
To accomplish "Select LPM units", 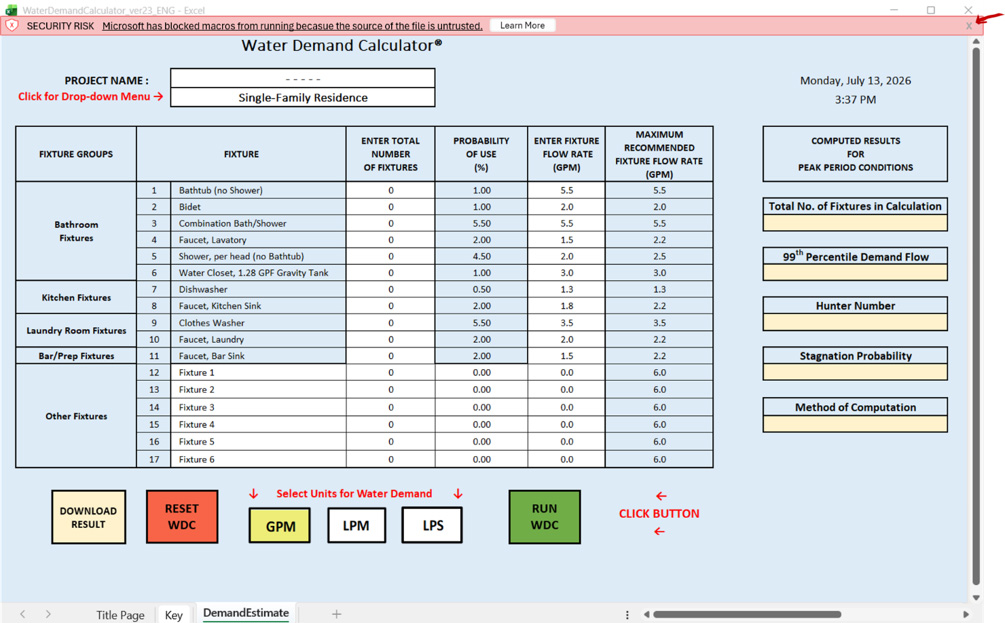I will [356, 526].
